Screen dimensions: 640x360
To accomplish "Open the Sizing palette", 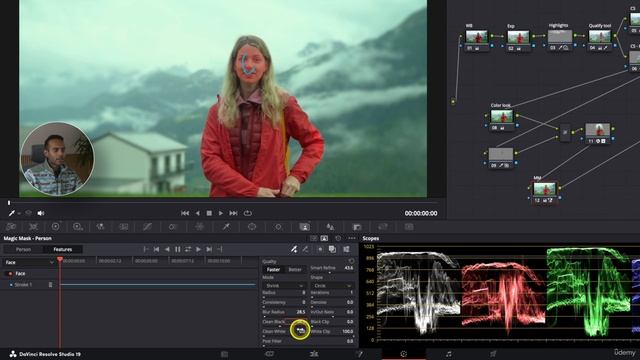I will pos(383,227).
